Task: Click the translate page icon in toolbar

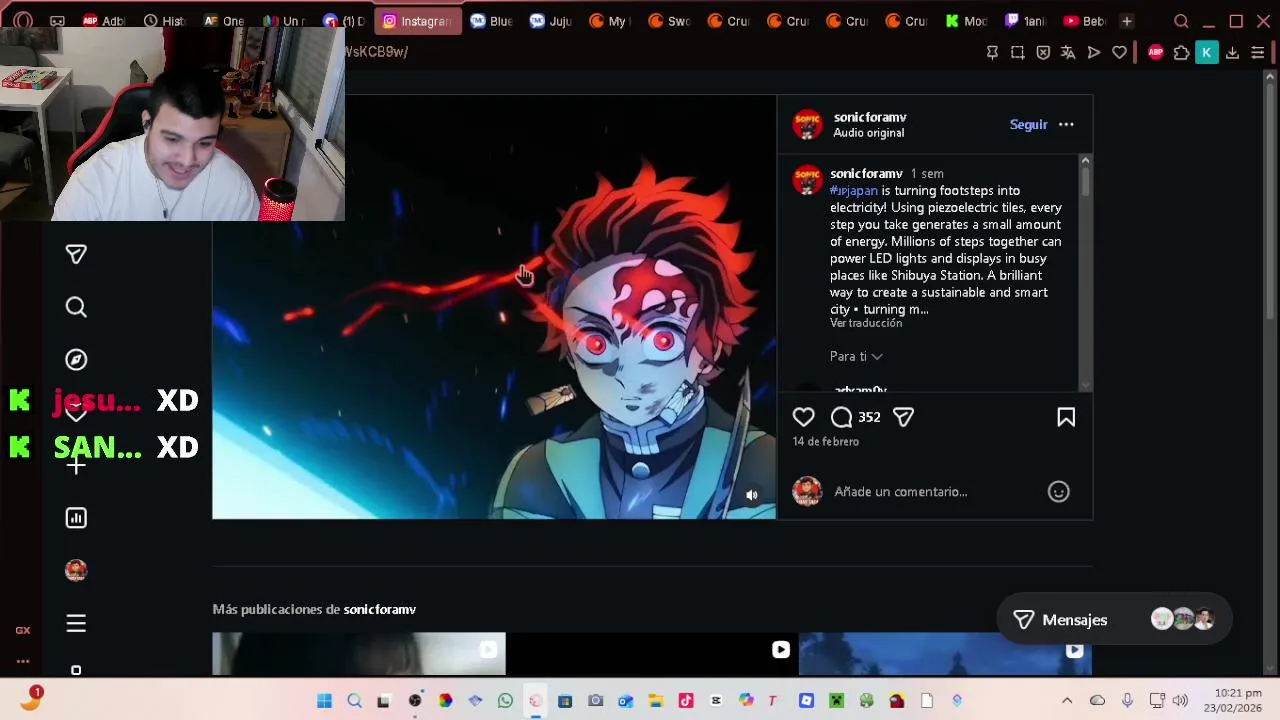Action: [x=1068, y=52]
